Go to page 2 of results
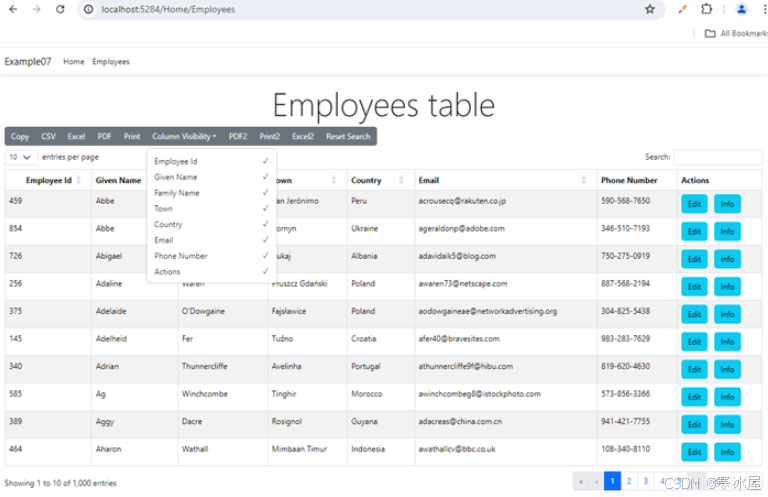This screenshot has height=497, width=768. click(x=629, y=481)
